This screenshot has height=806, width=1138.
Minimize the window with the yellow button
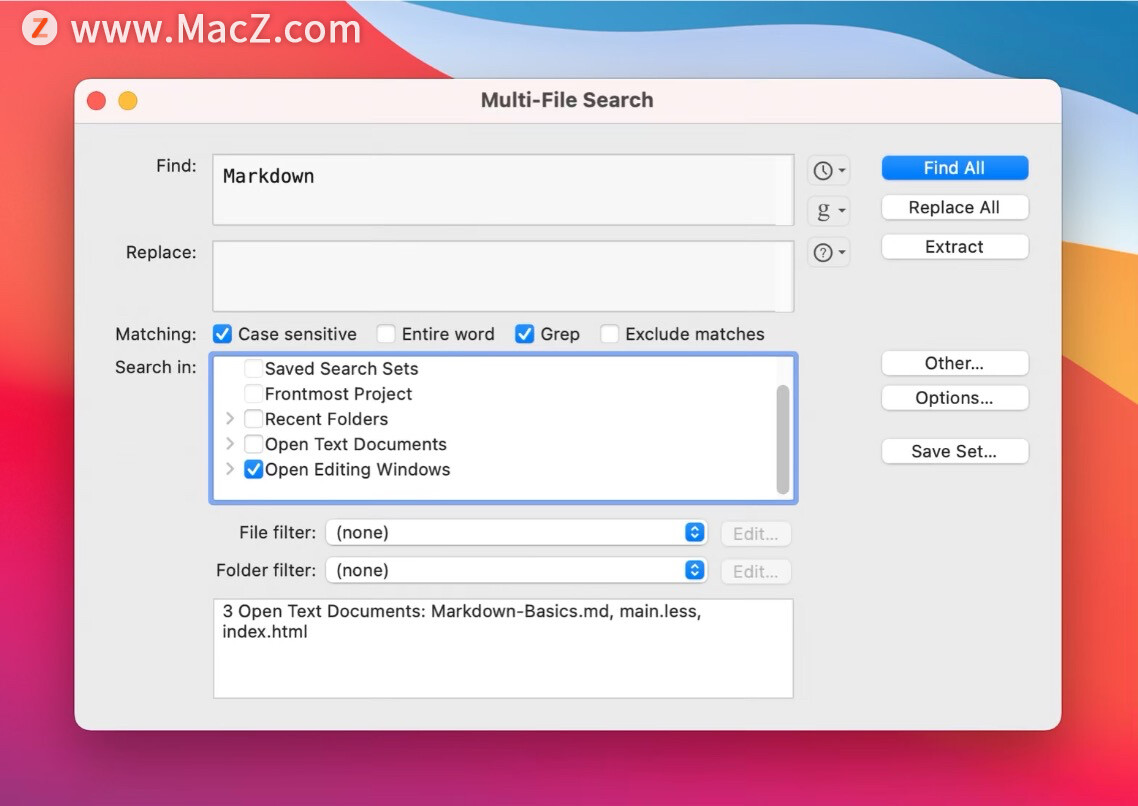[x=128, y=101]
